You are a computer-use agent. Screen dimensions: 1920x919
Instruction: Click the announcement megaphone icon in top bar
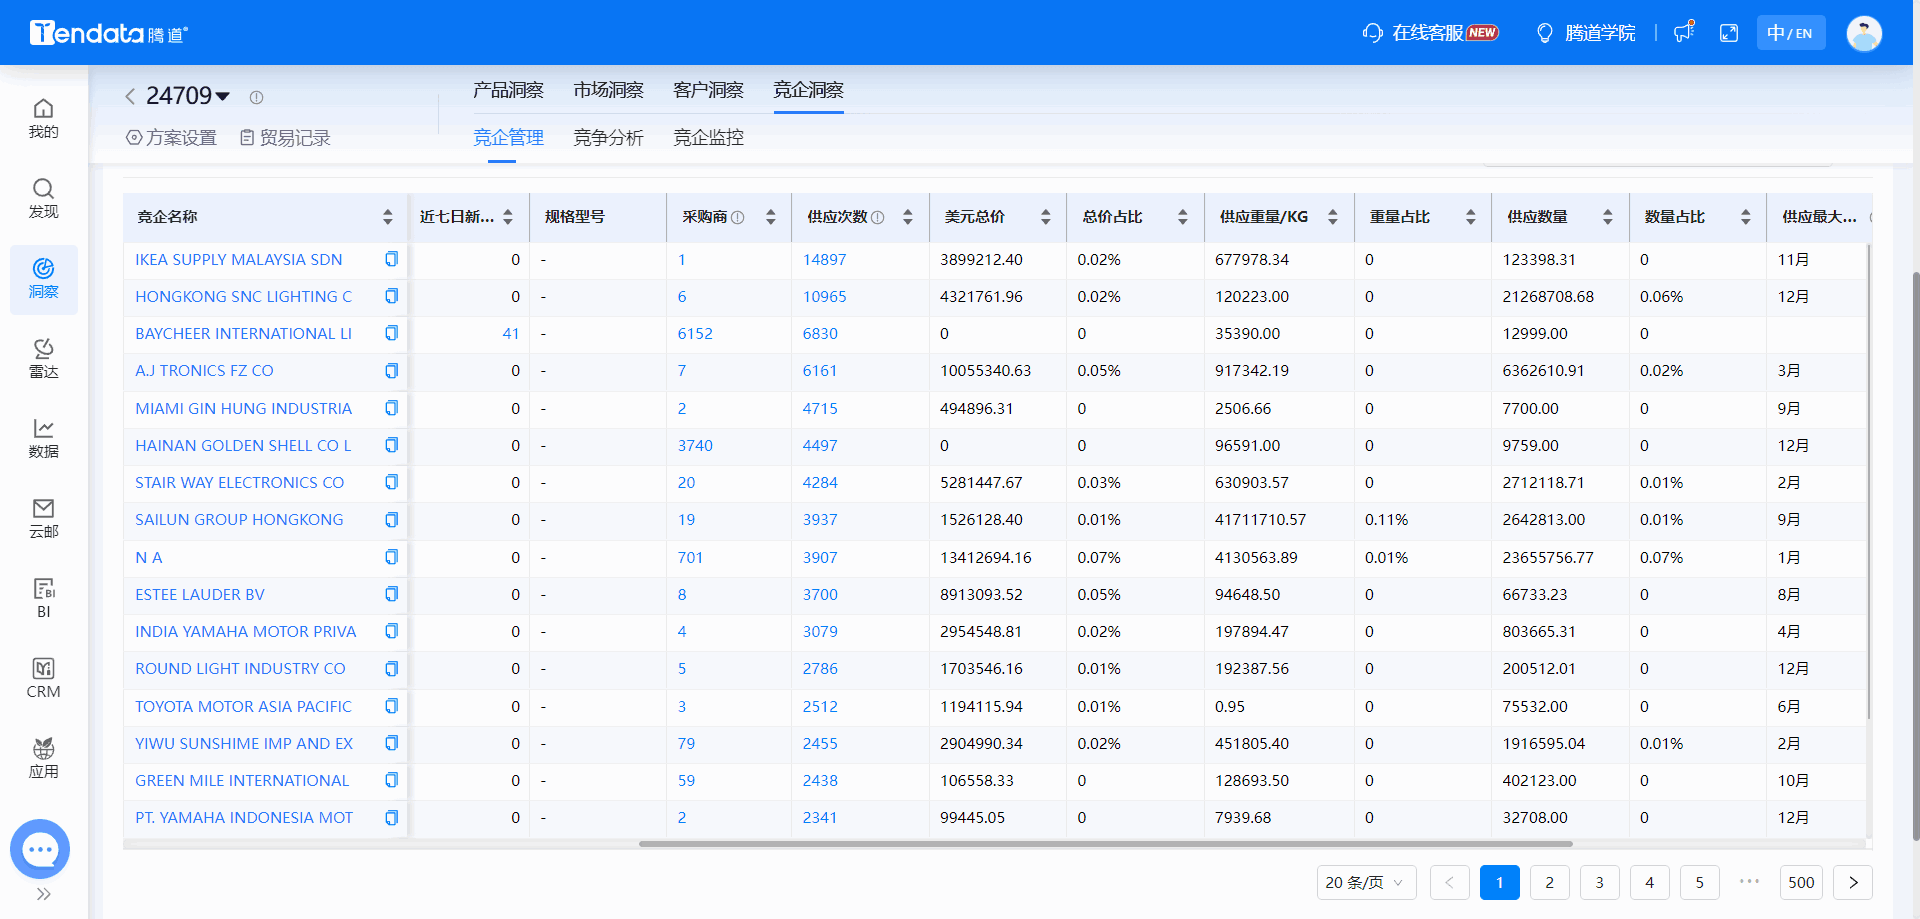(1684, 32)
